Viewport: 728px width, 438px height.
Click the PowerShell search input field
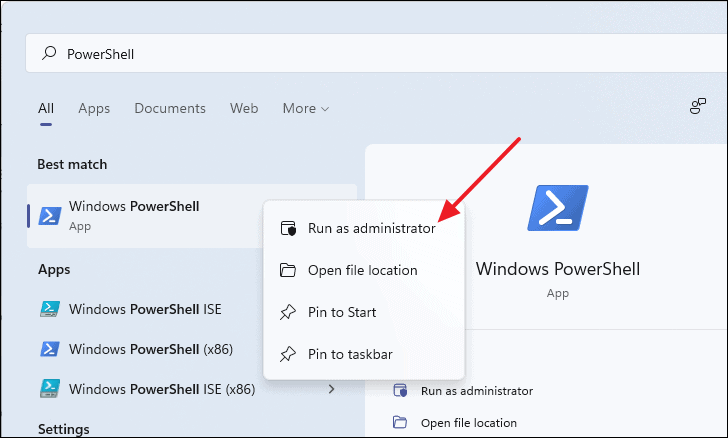pyautogui.click(x=376, y=53)
